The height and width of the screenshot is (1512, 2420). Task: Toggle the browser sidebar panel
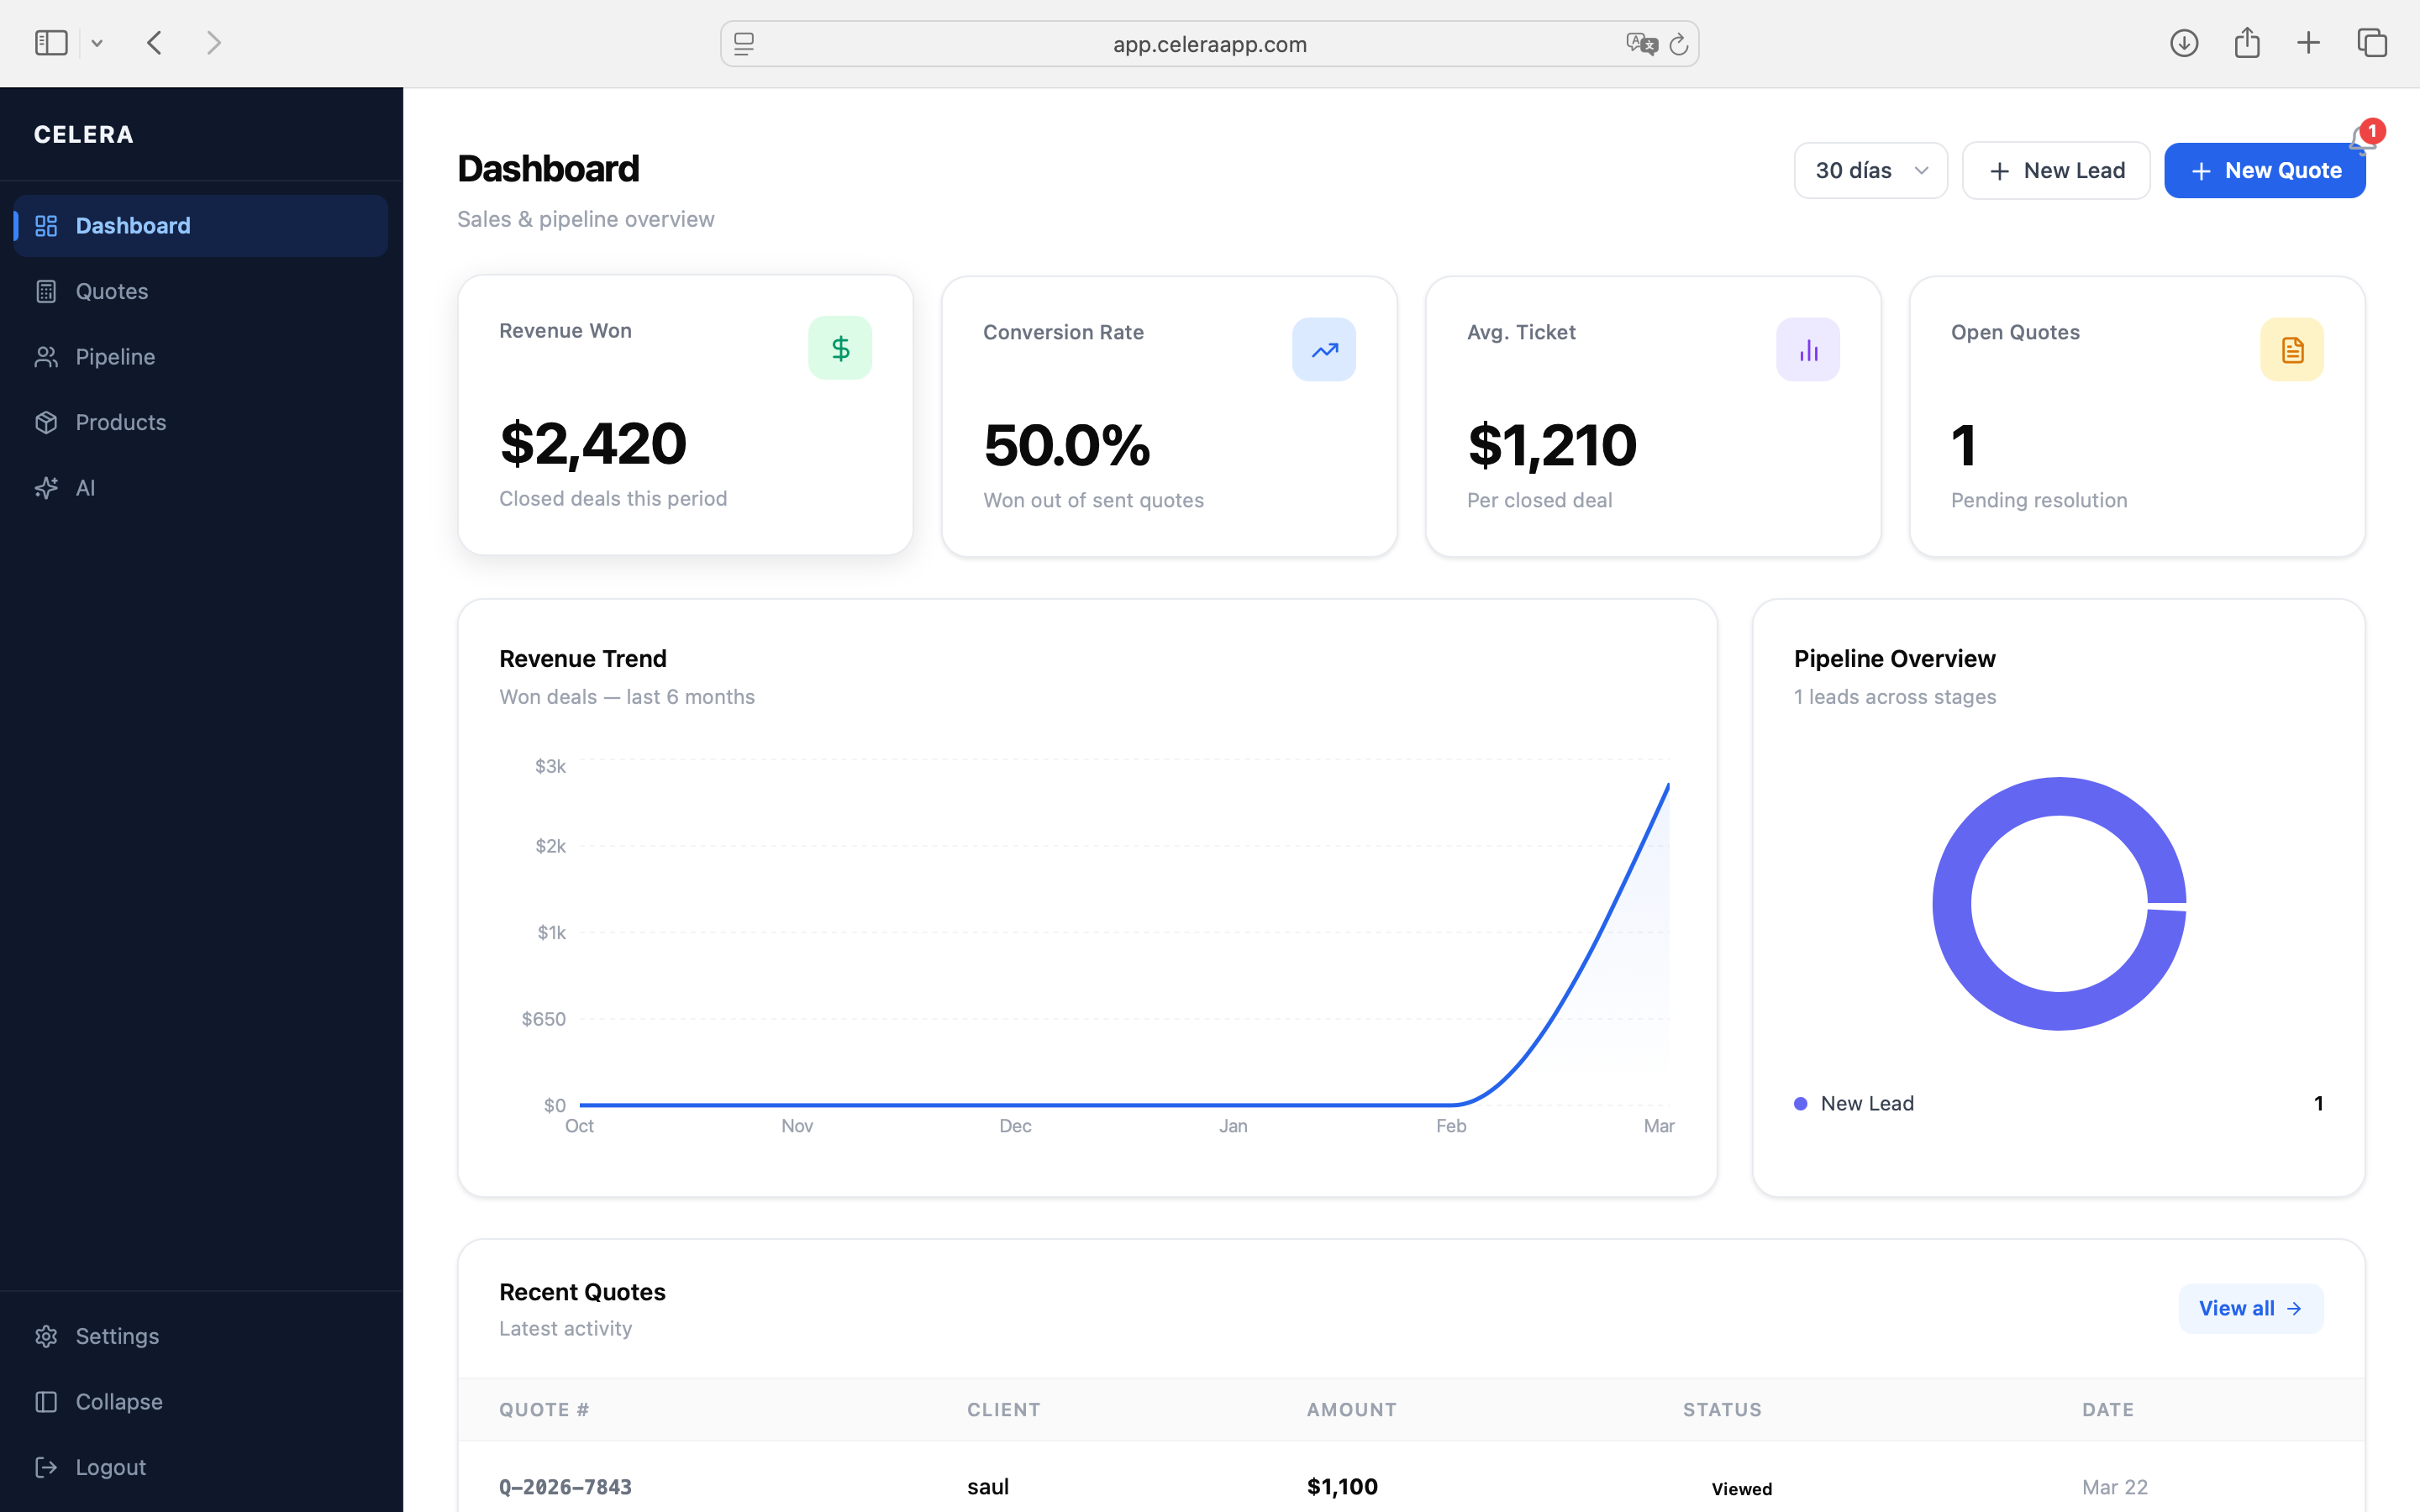click(50, 42)
